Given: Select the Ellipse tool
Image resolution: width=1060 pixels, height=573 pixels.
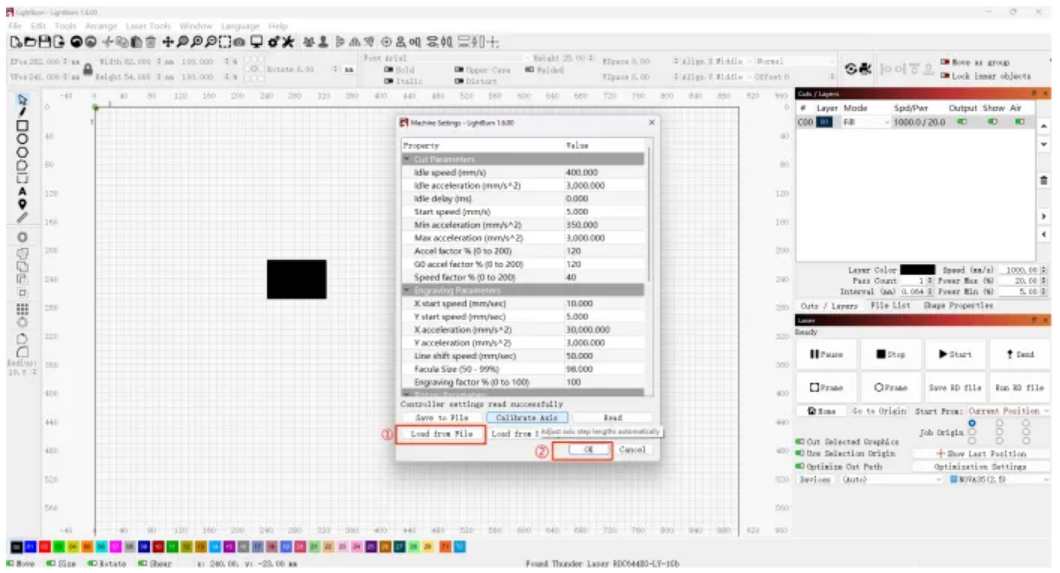Looking at the screenshot, I should (x=22, y=139).
